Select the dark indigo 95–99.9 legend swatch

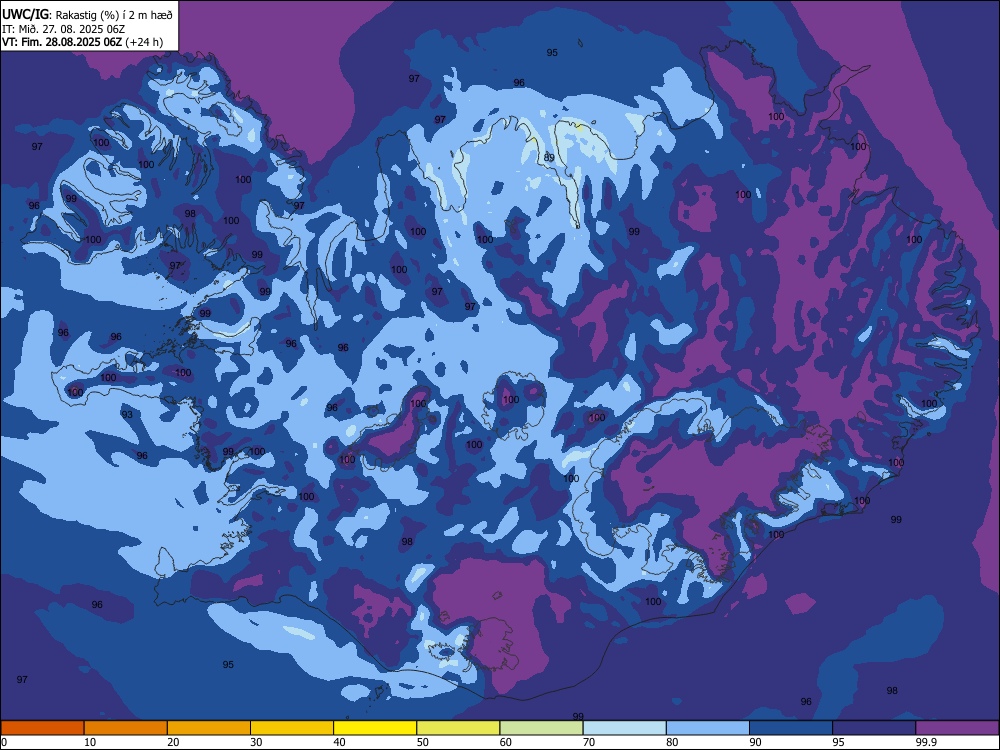[874, 728]
